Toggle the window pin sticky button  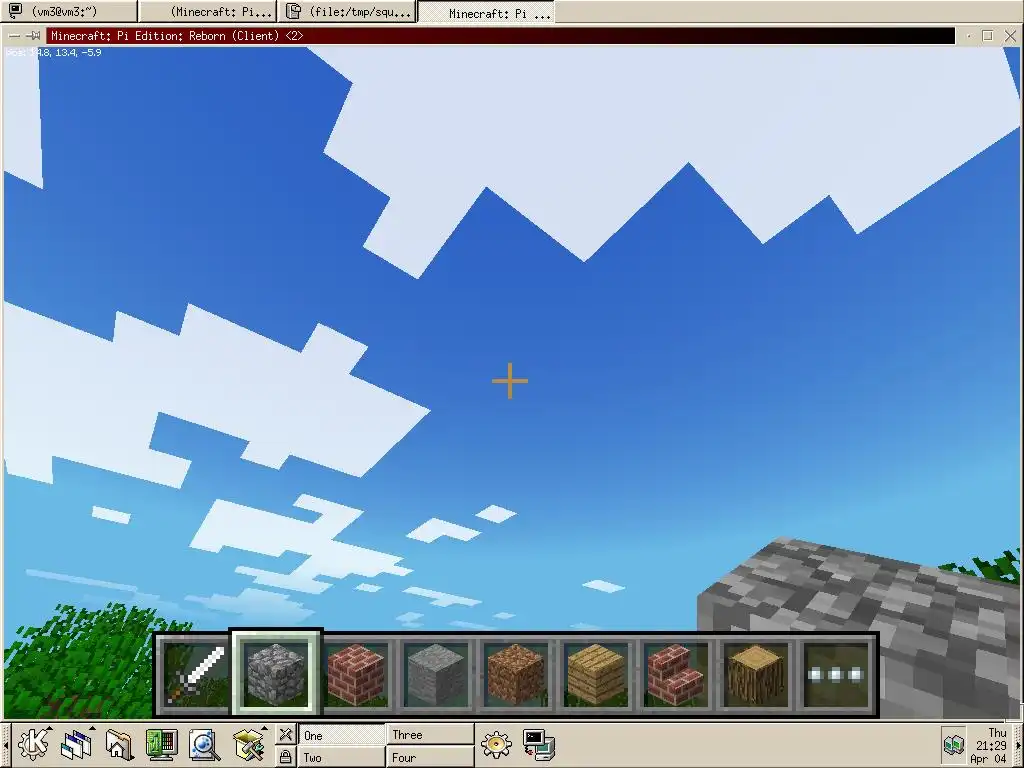33,36
